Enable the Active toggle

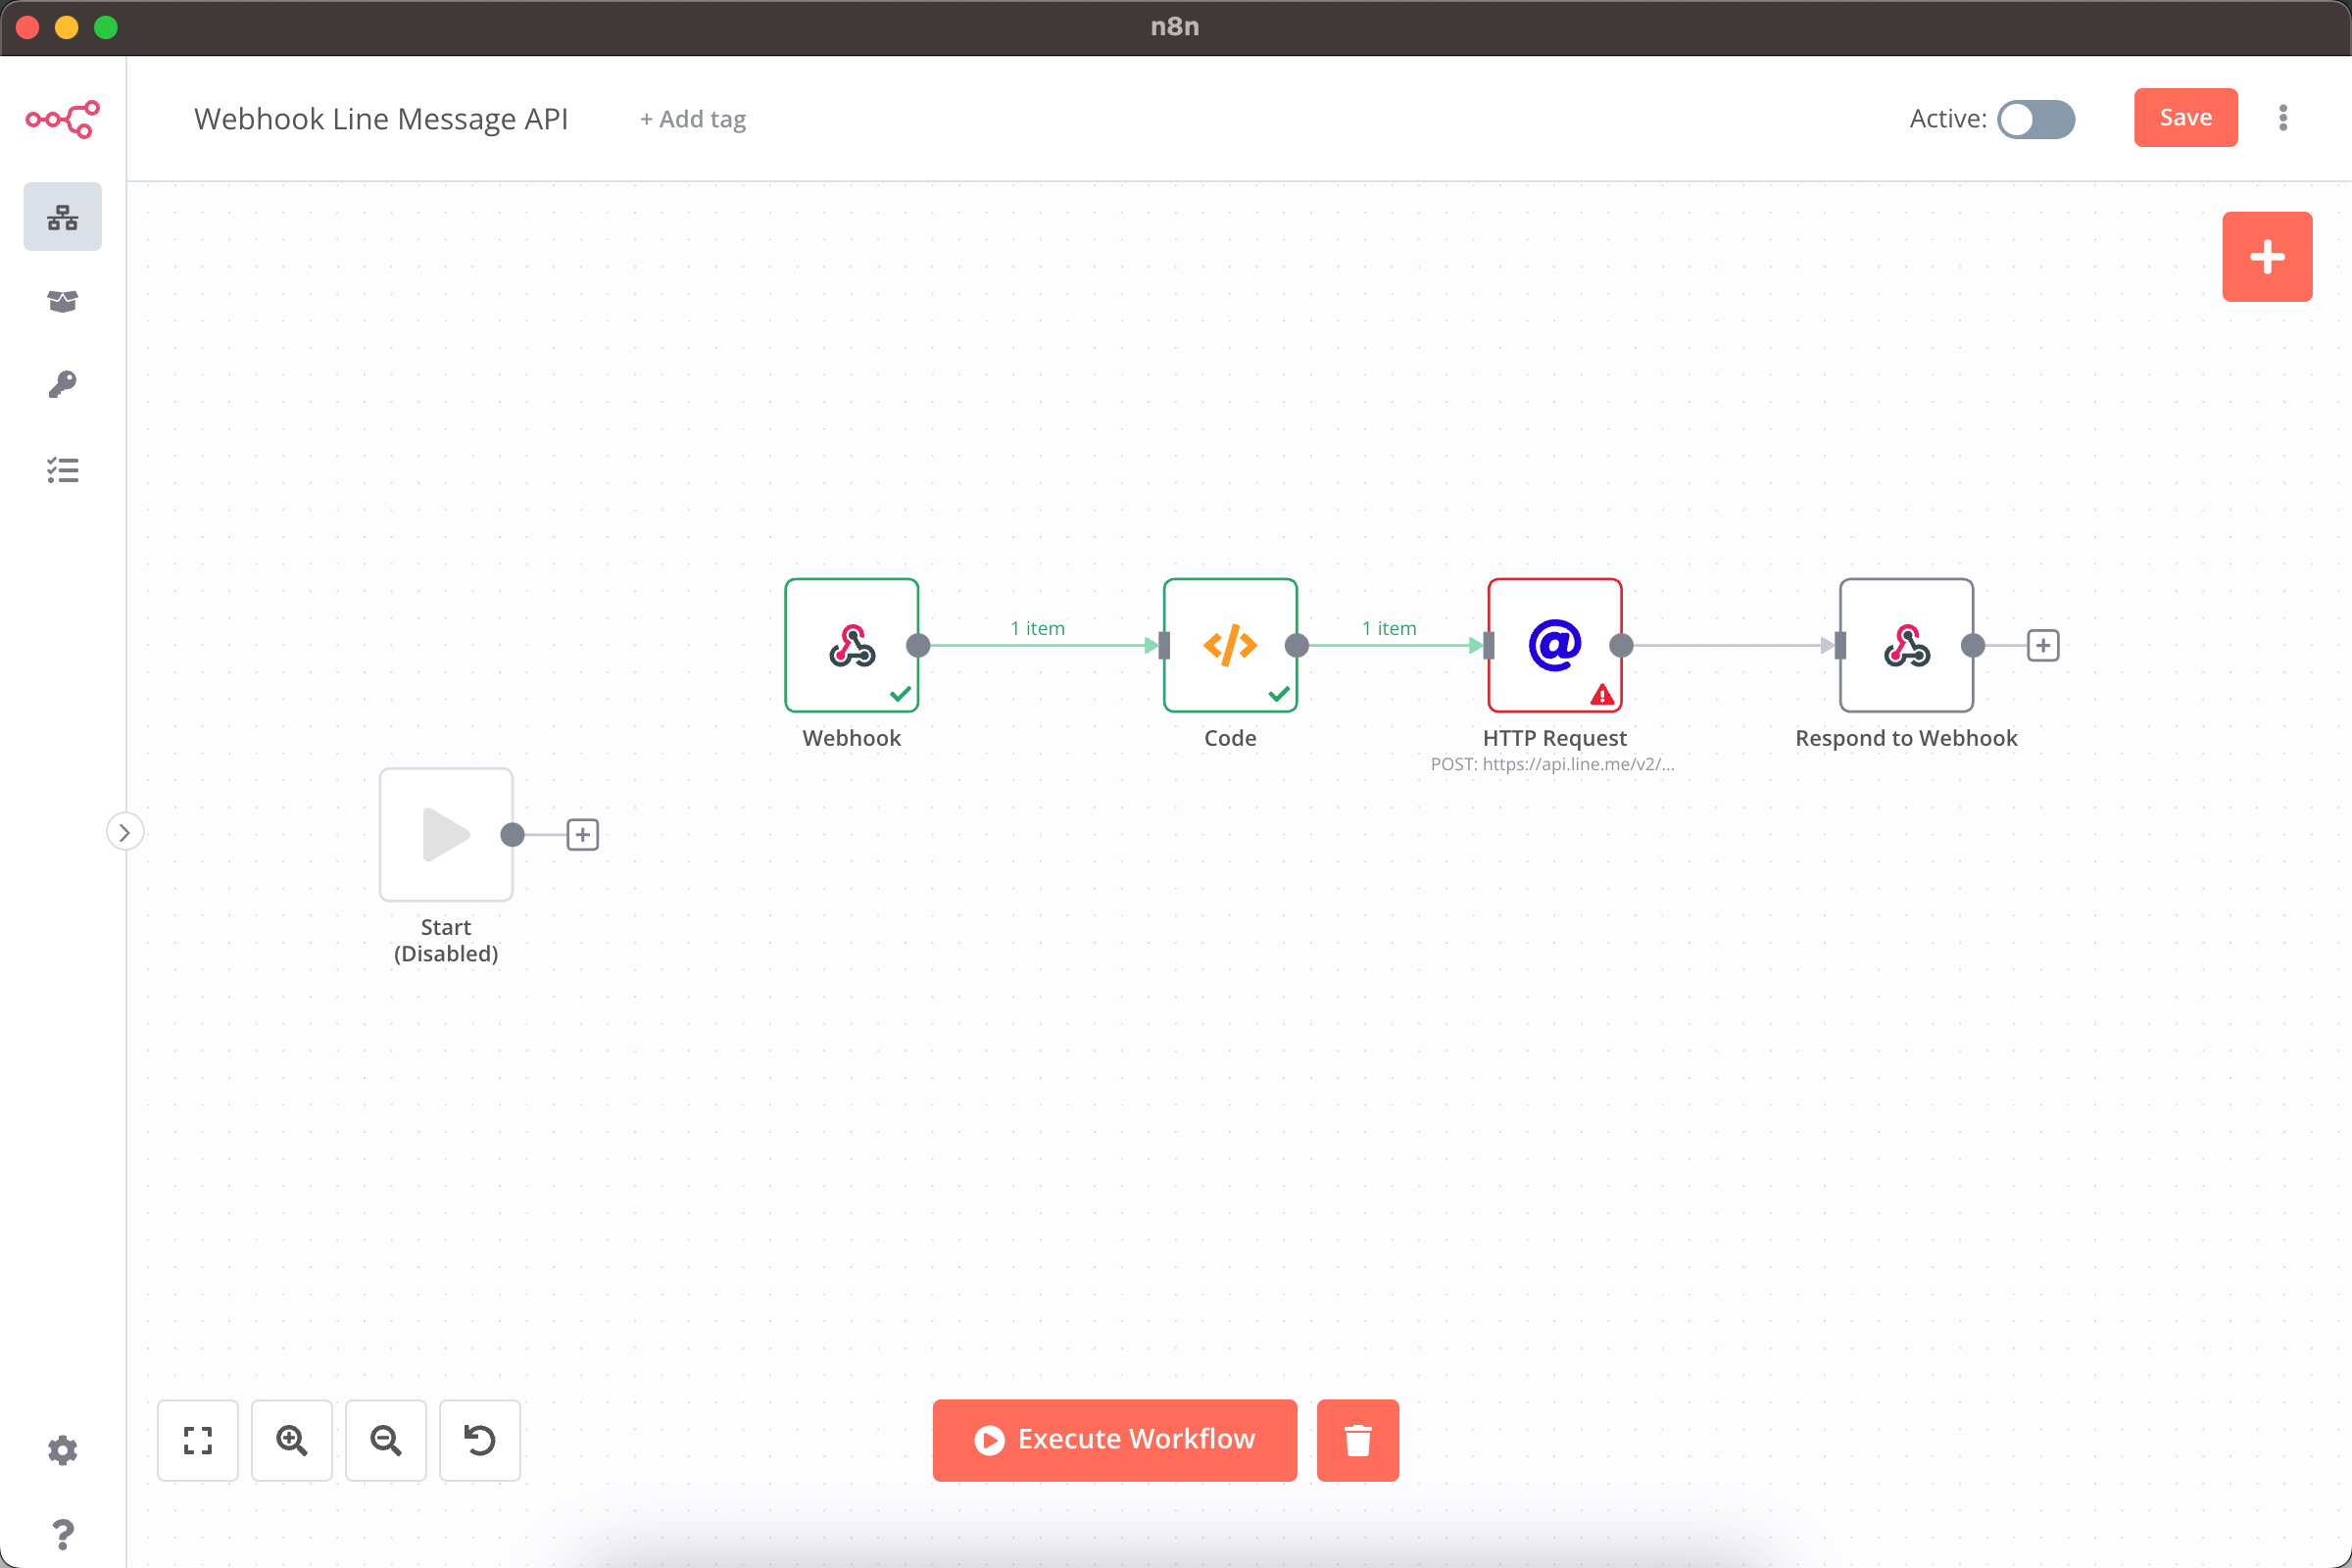2036,119
